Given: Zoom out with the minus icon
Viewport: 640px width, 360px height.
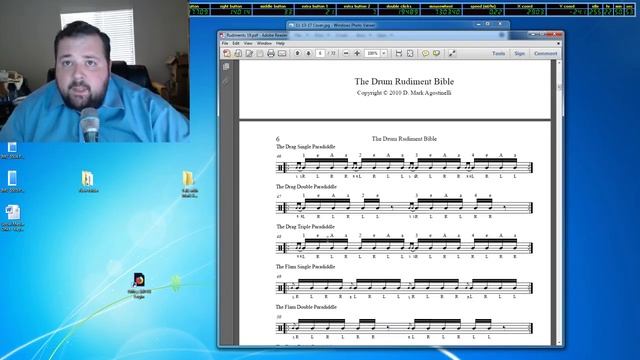Looking at the screenshot, I should tap(346, 53).
